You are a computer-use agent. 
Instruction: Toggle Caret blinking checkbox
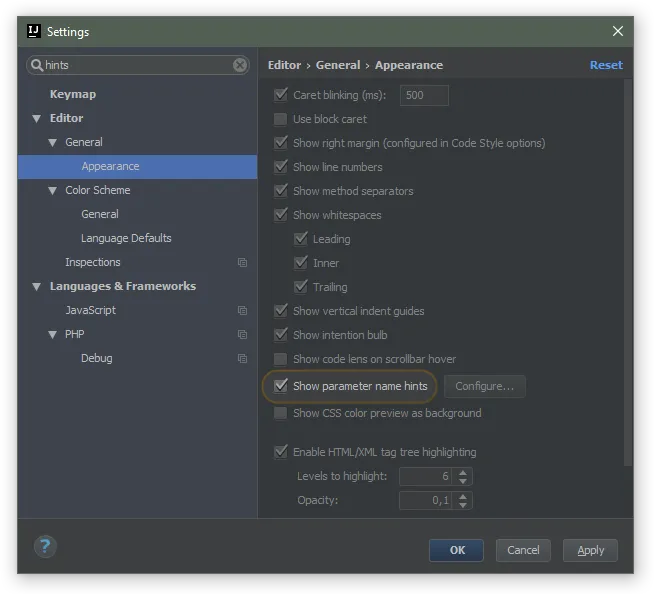pyautogui.click(x=281, y=95)
